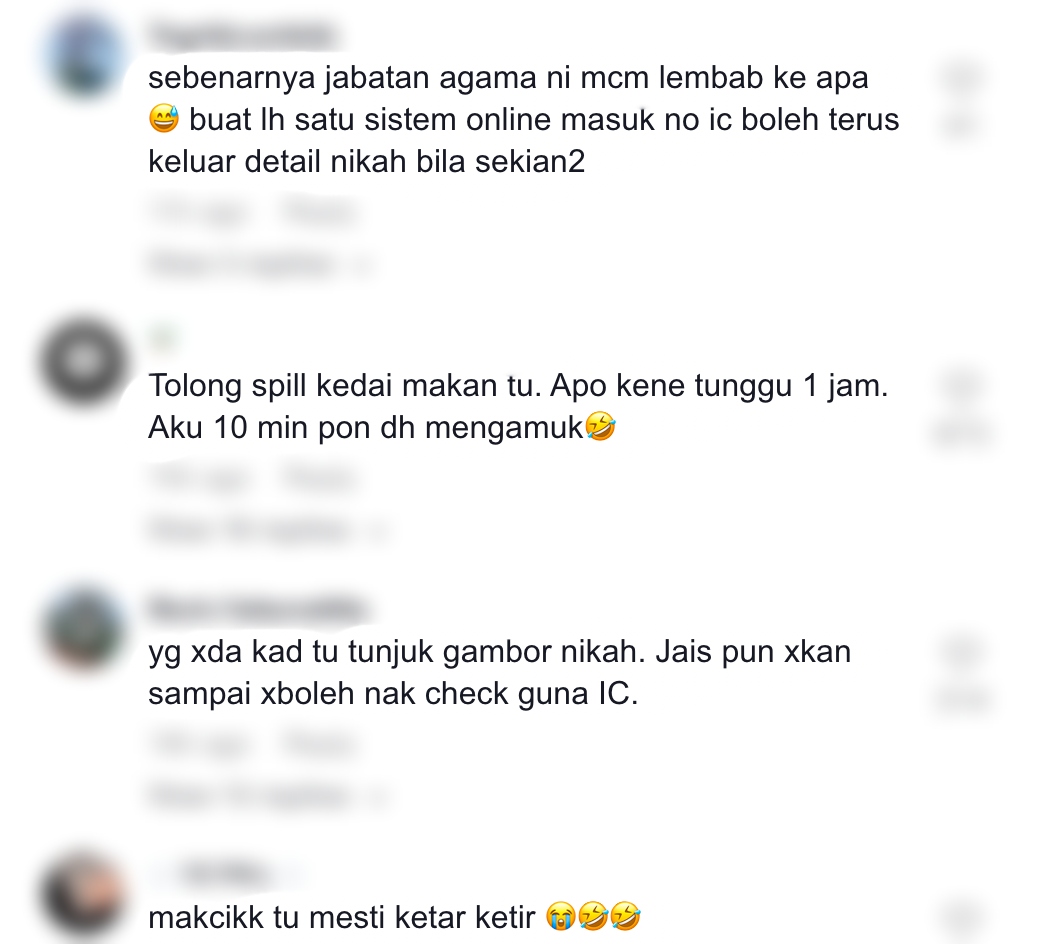The height and width of the screenshot is (944, 1040).
Task: Select the comment text 'makcikk tu mesti ketar ketir'
Action: 342,918
